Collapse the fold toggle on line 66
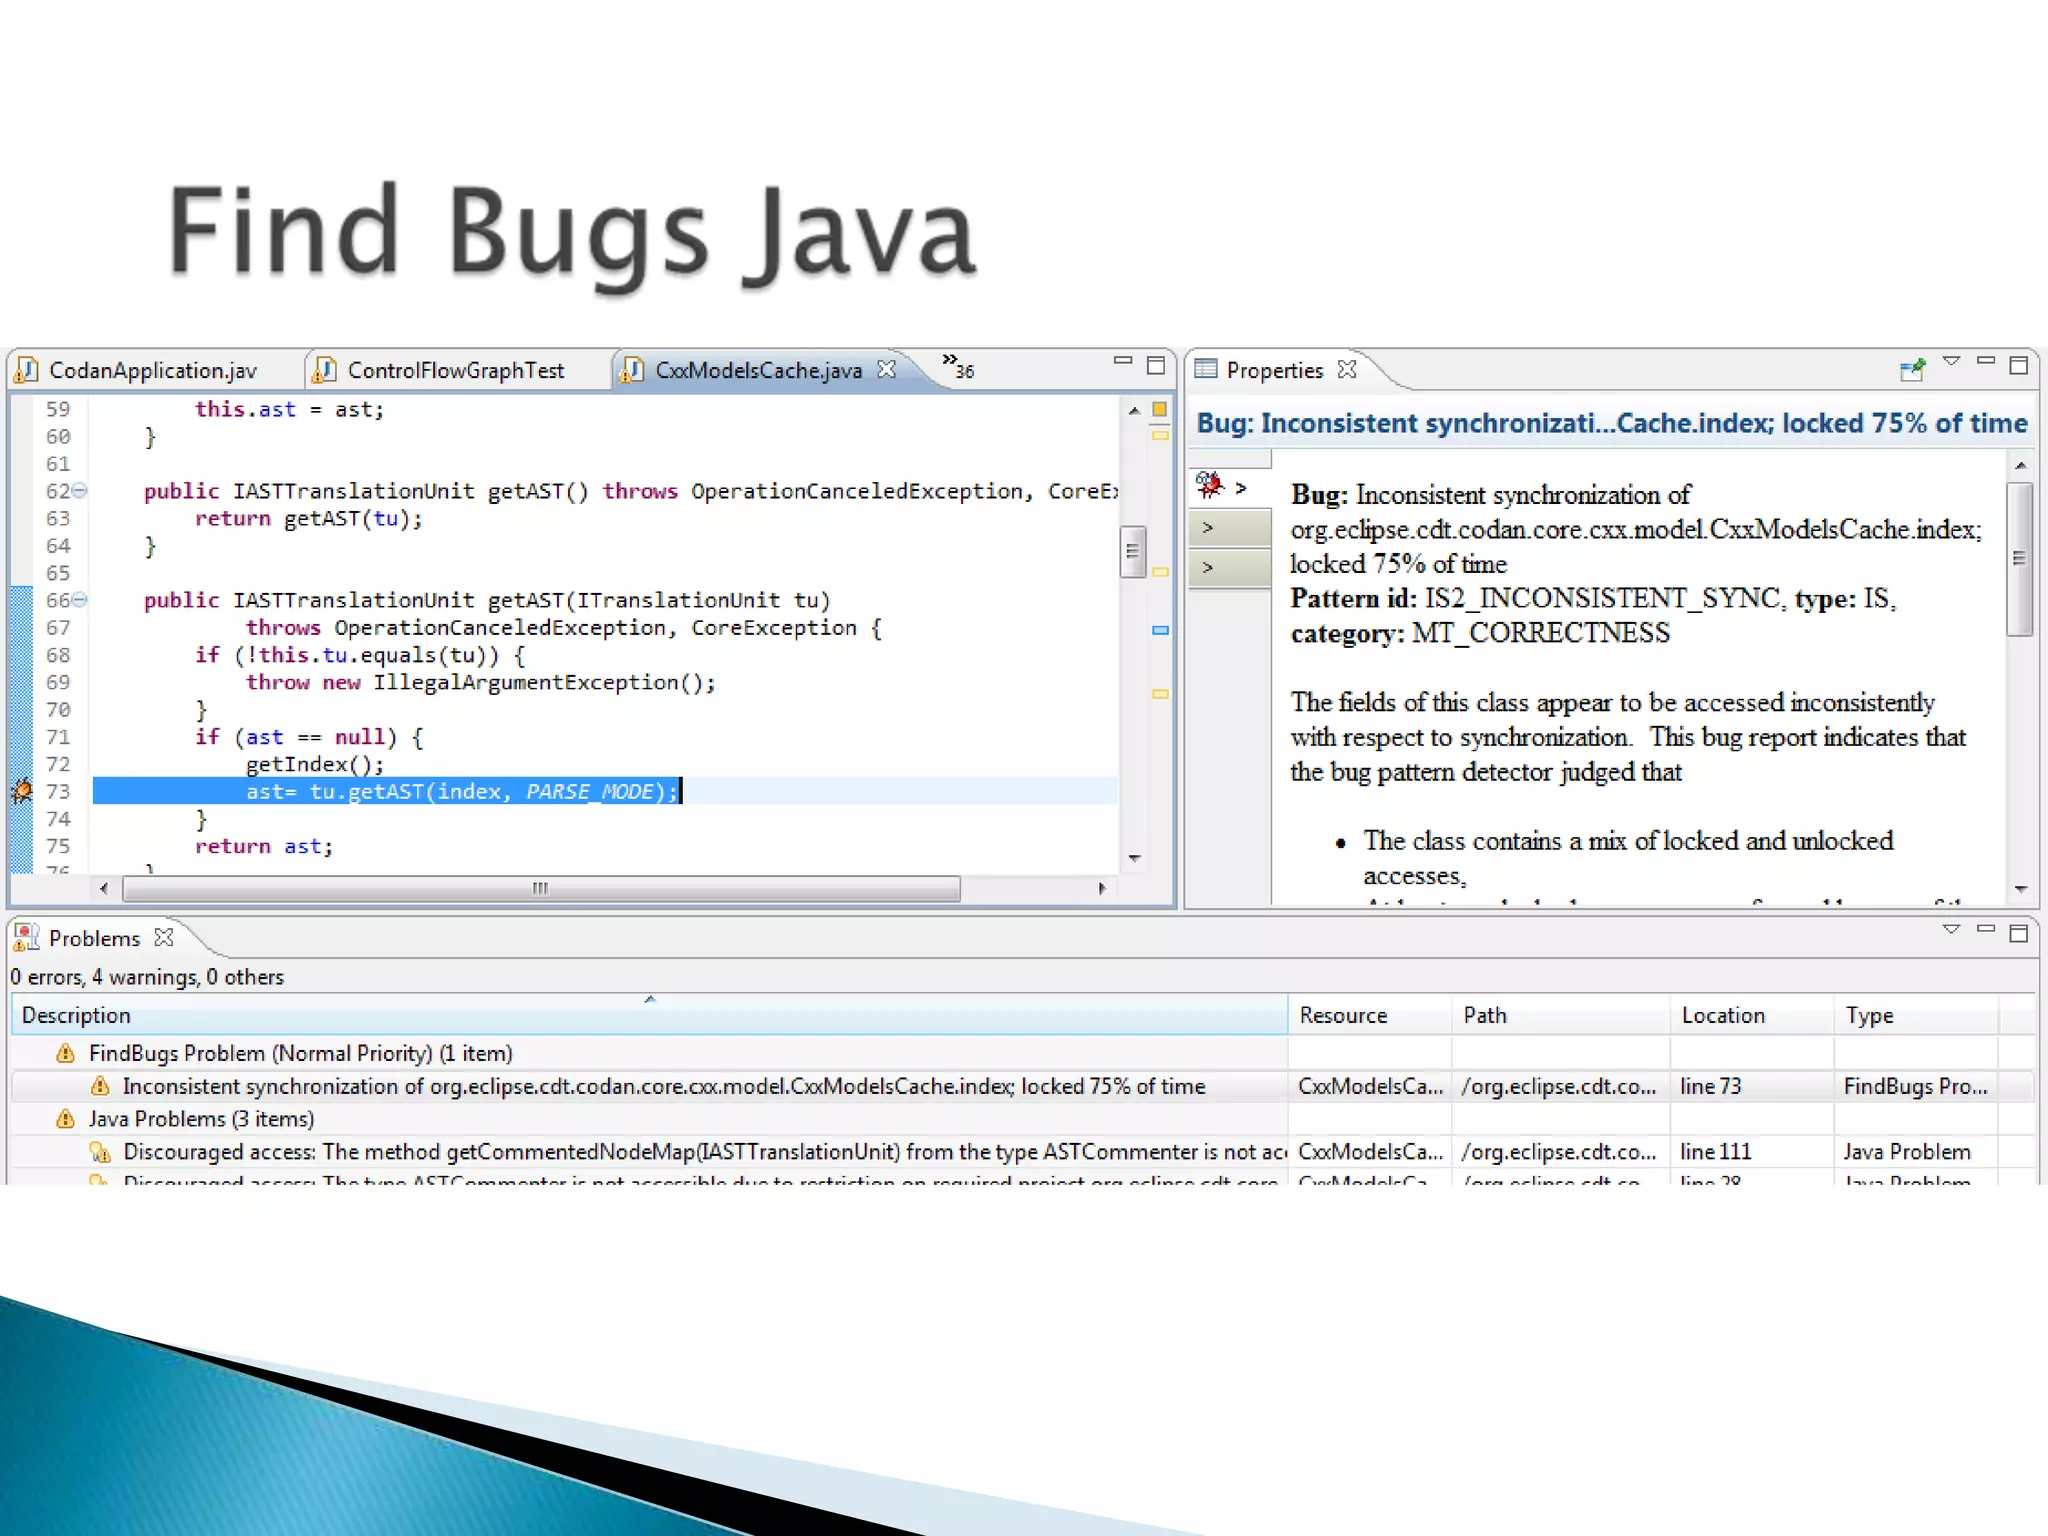Image resolution: width=2048 pixels, height=1536 pixels. tap(79, 599)
